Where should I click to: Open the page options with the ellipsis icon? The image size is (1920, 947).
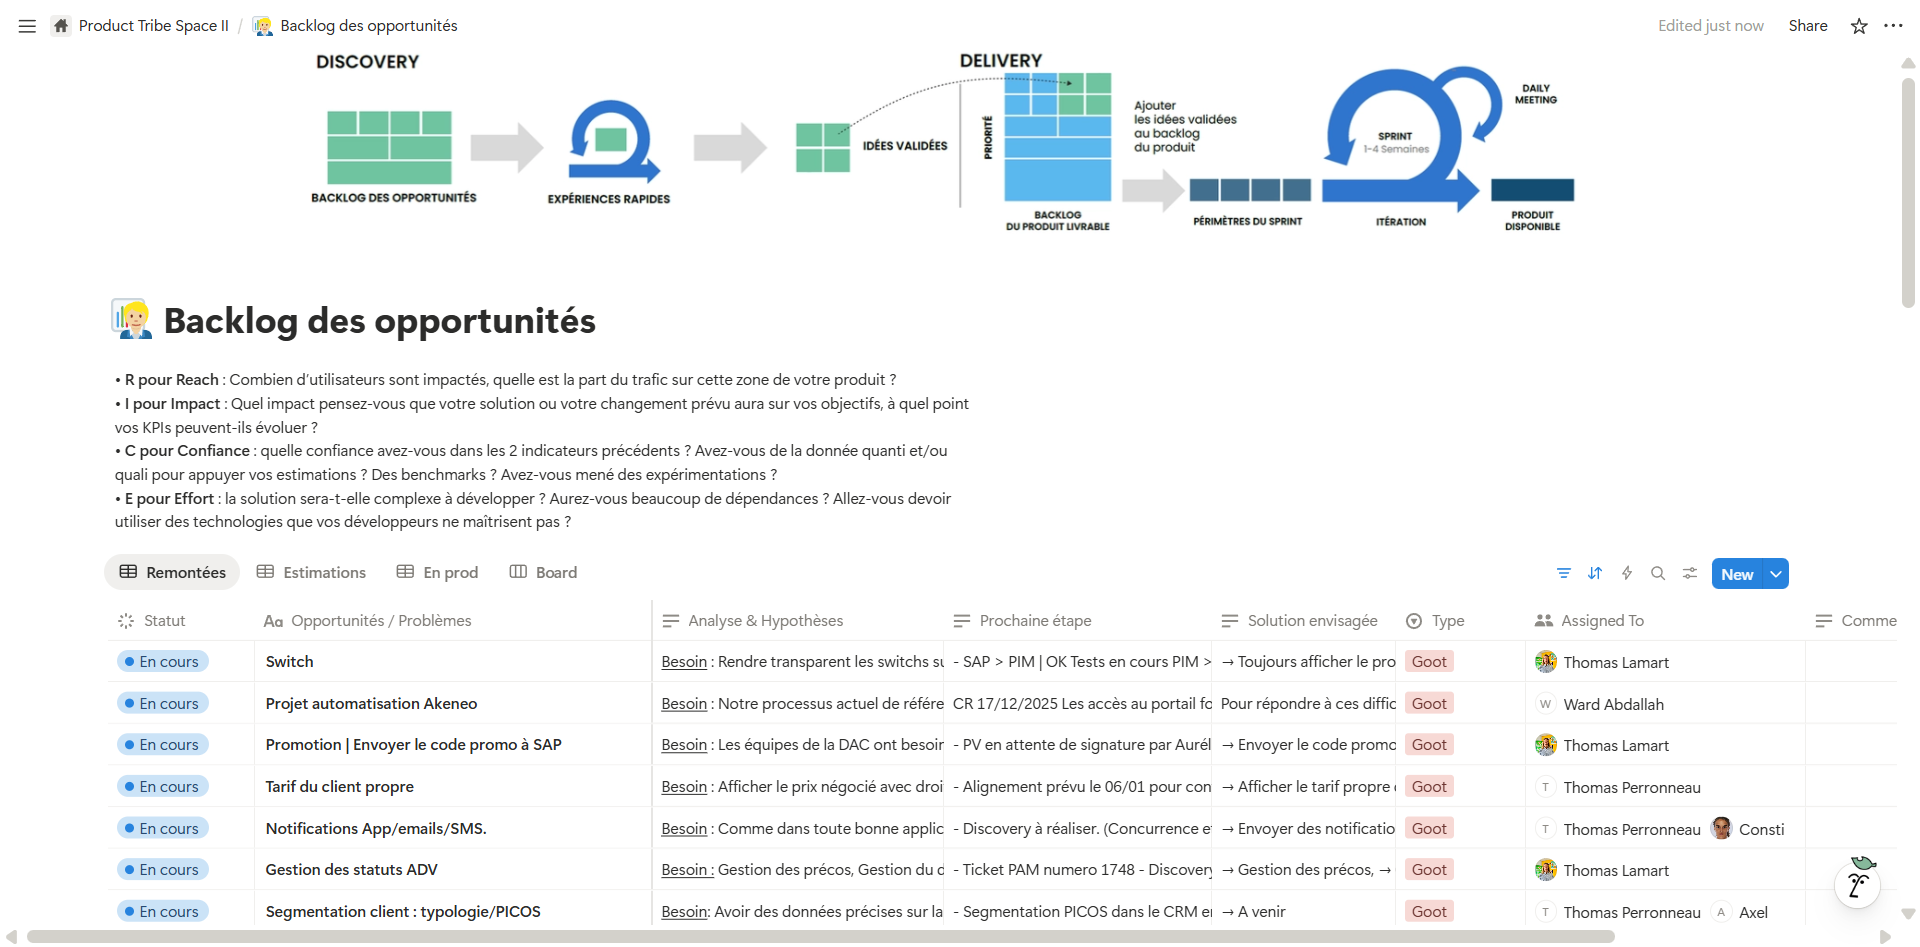click(1895, 26)
